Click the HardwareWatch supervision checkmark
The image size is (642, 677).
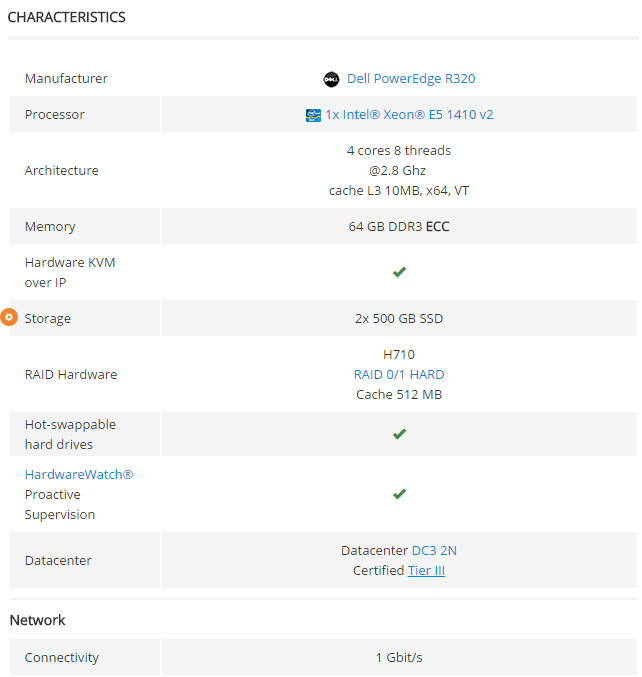[399, 494]
